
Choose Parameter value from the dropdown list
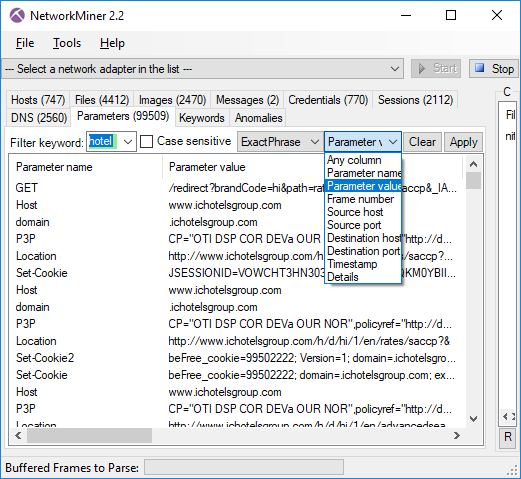[x=363, y=186]
